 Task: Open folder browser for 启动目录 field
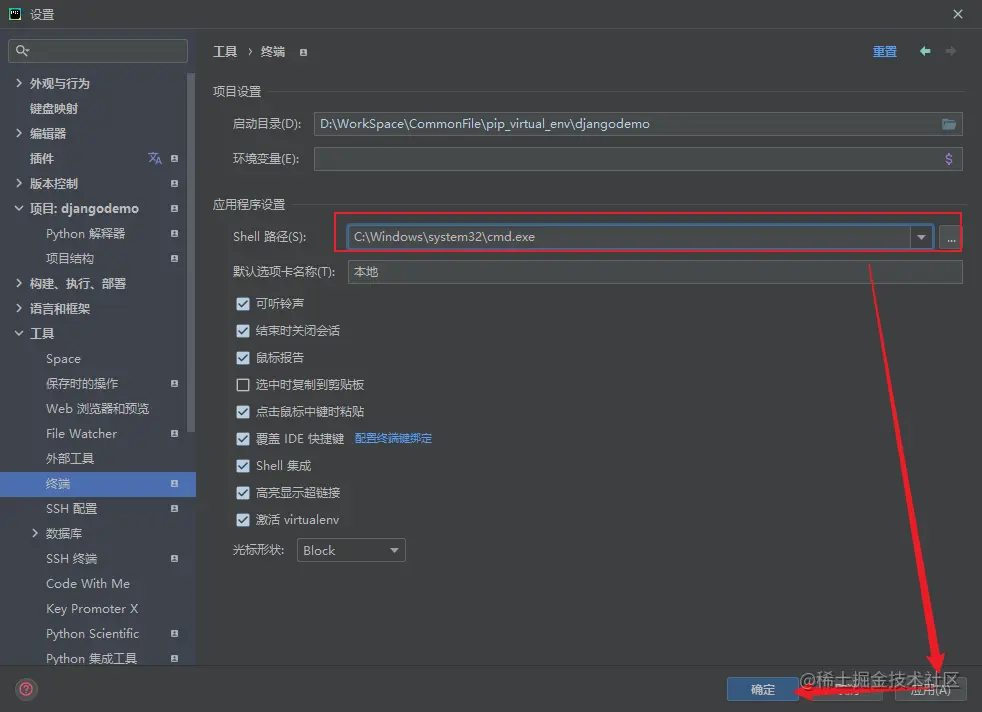click(x=949, y=124)
